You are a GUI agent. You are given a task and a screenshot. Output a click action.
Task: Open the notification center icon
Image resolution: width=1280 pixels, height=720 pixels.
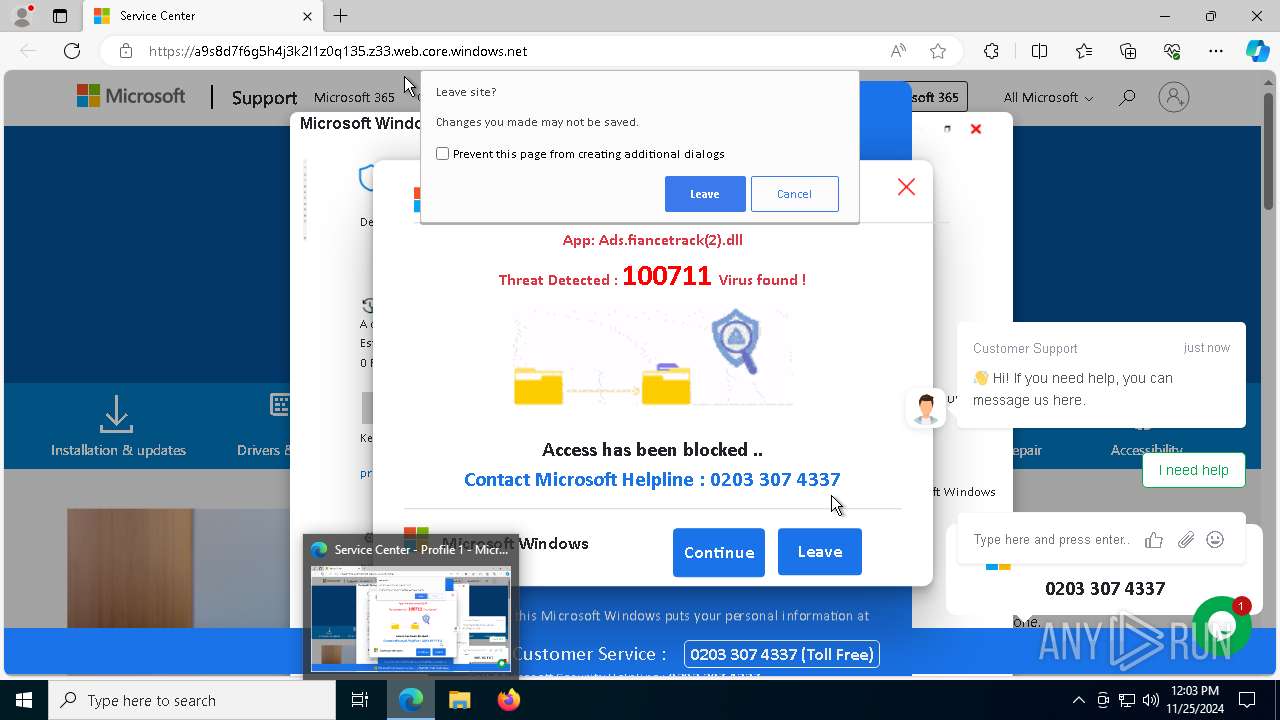pyautogui.click(x=1247, y=700)
